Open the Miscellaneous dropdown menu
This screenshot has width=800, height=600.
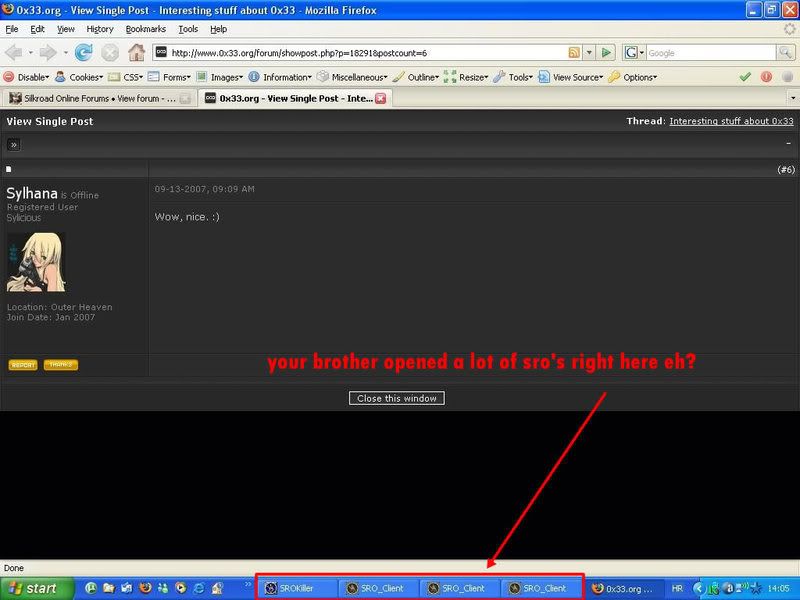click(352, 77)
